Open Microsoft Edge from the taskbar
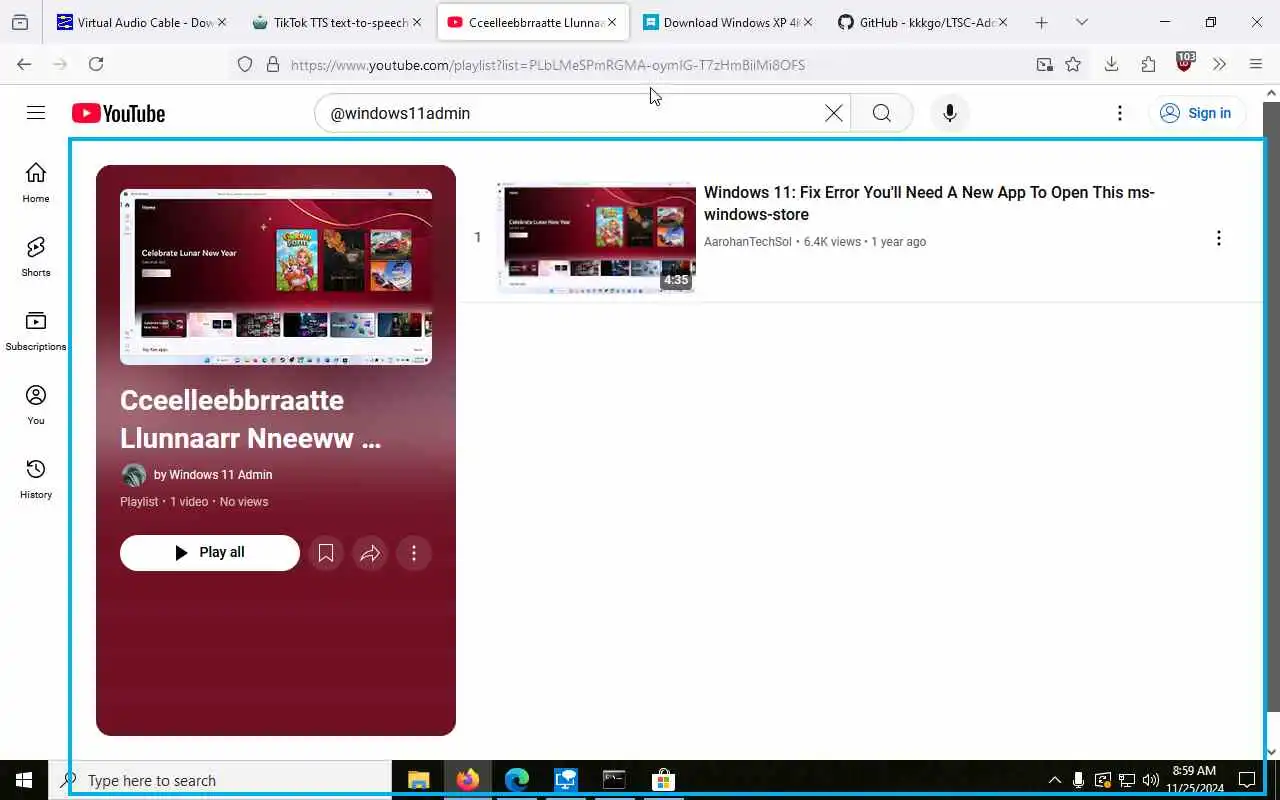 click(x=517, y=780)
